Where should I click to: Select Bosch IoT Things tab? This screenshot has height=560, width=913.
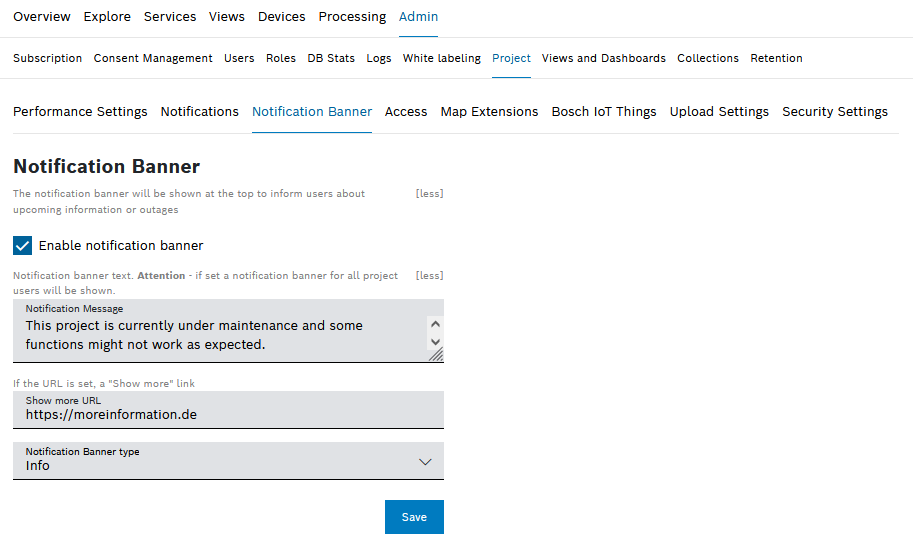click(604, 112)
